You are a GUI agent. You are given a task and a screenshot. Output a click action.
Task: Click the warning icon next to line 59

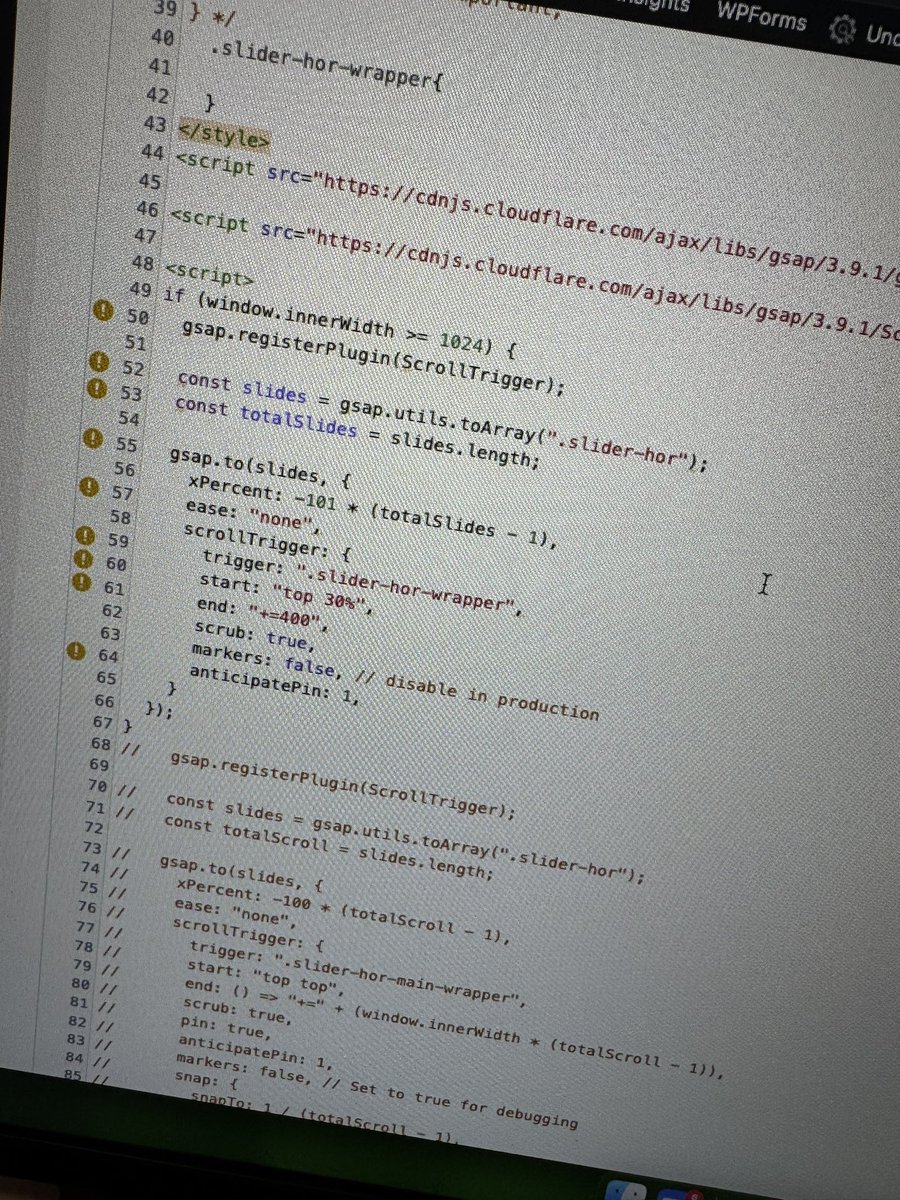(87, 536)
